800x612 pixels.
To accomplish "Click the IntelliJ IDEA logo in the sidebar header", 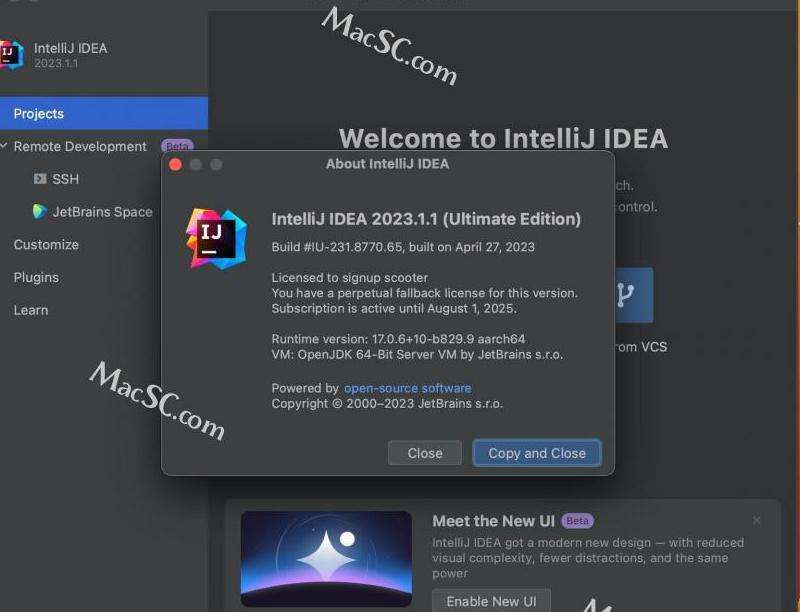I will click(11, 55).
